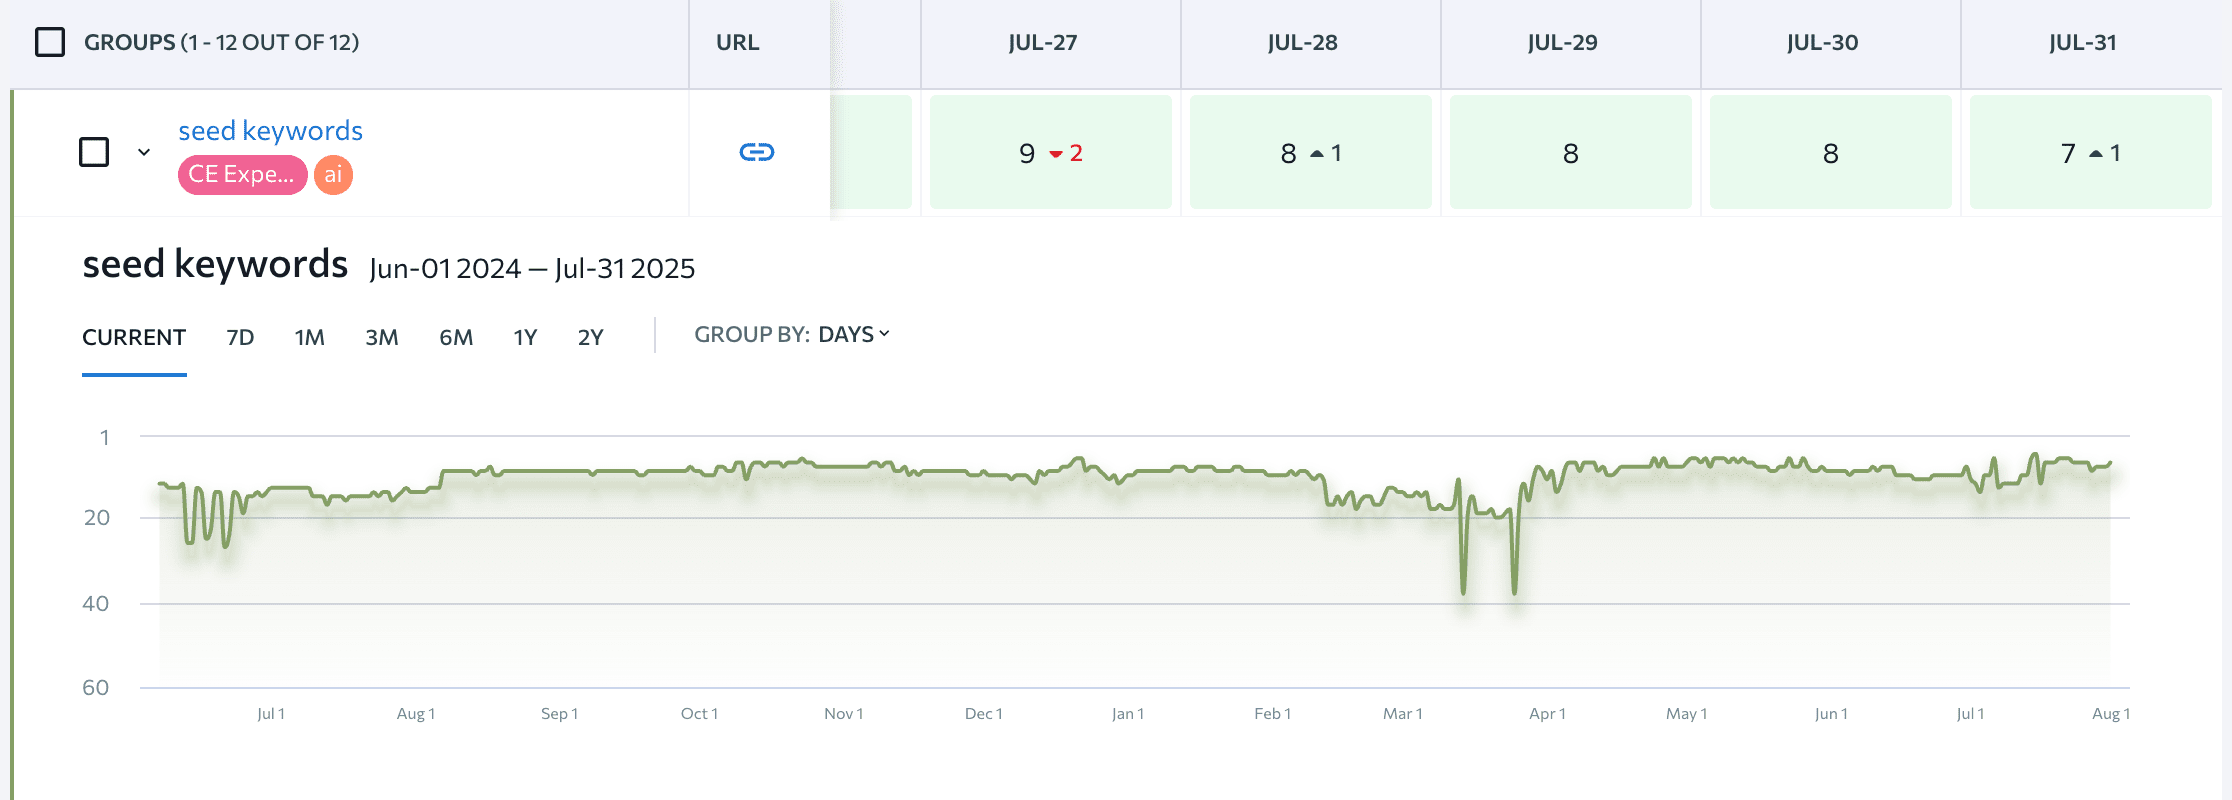Click the red down arrow in JUL-27 cell

pyautogui.click(x=1056, y=154)
